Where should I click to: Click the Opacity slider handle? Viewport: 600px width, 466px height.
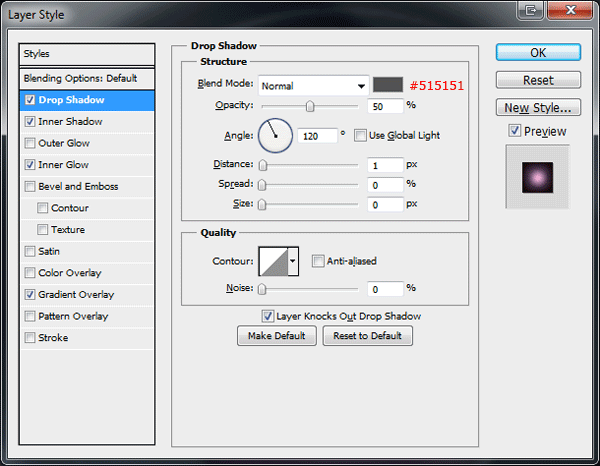click(x=310, y=106)
